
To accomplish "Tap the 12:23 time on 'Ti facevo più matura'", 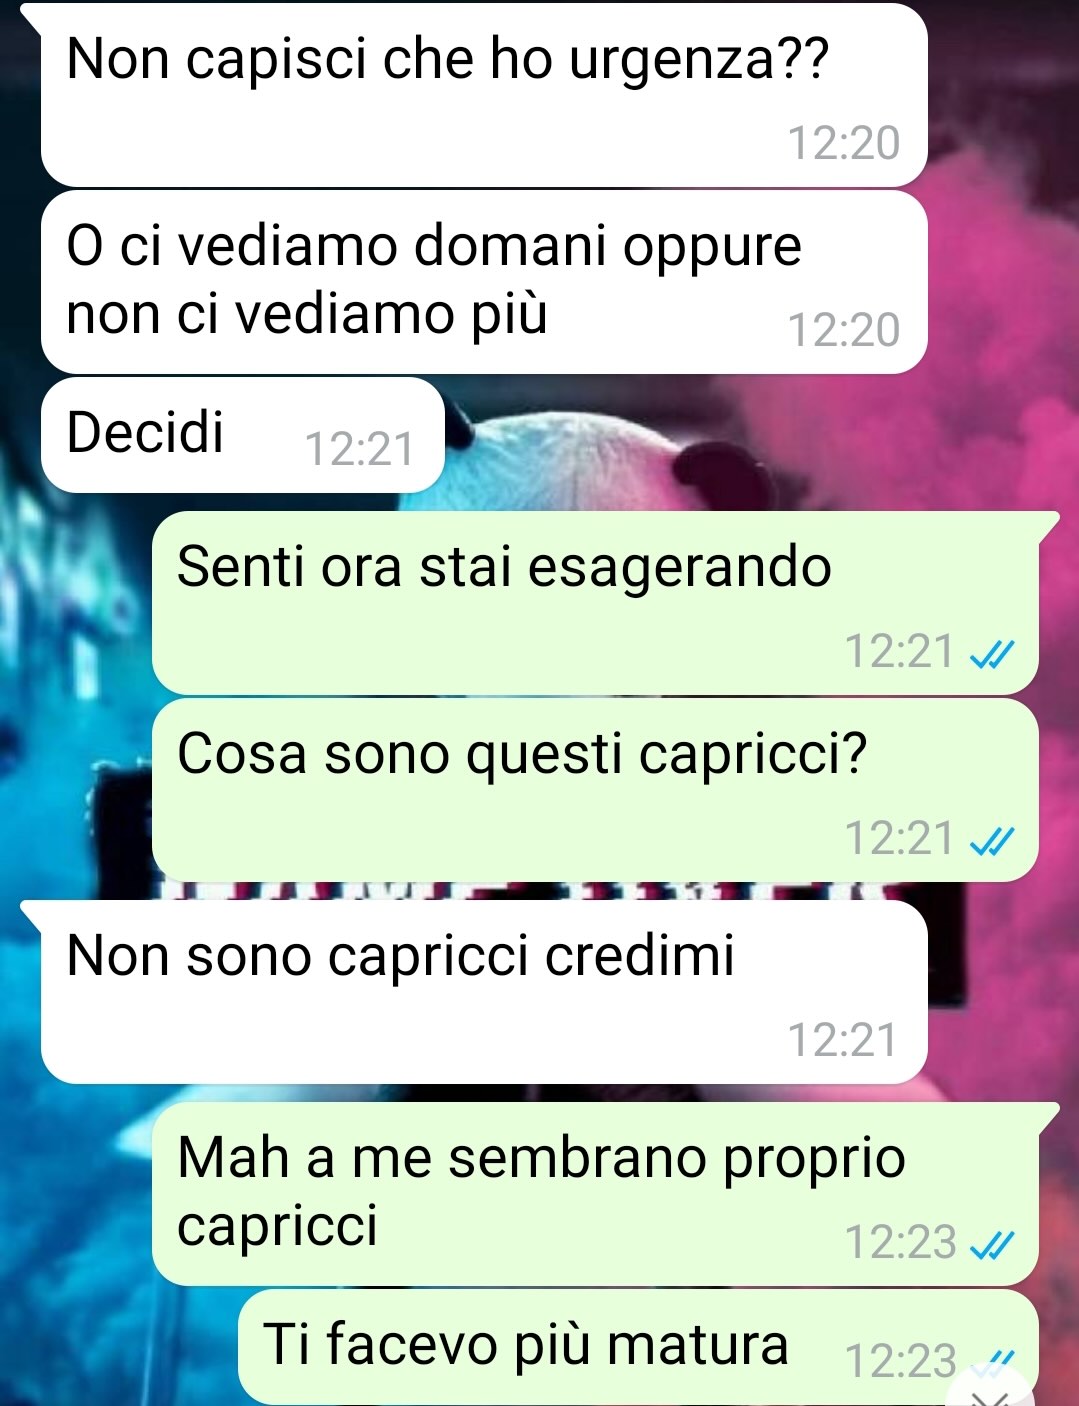I will [x=901, y=1360].
